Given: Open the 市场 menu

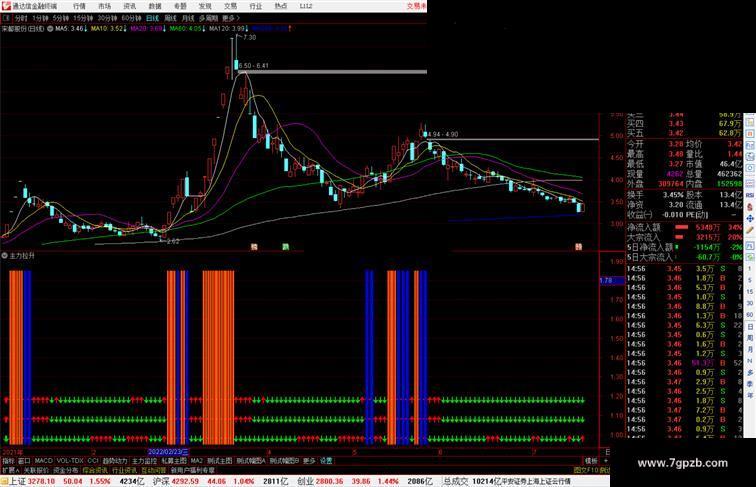Looking at the screenshot, I should coord(104,6).
